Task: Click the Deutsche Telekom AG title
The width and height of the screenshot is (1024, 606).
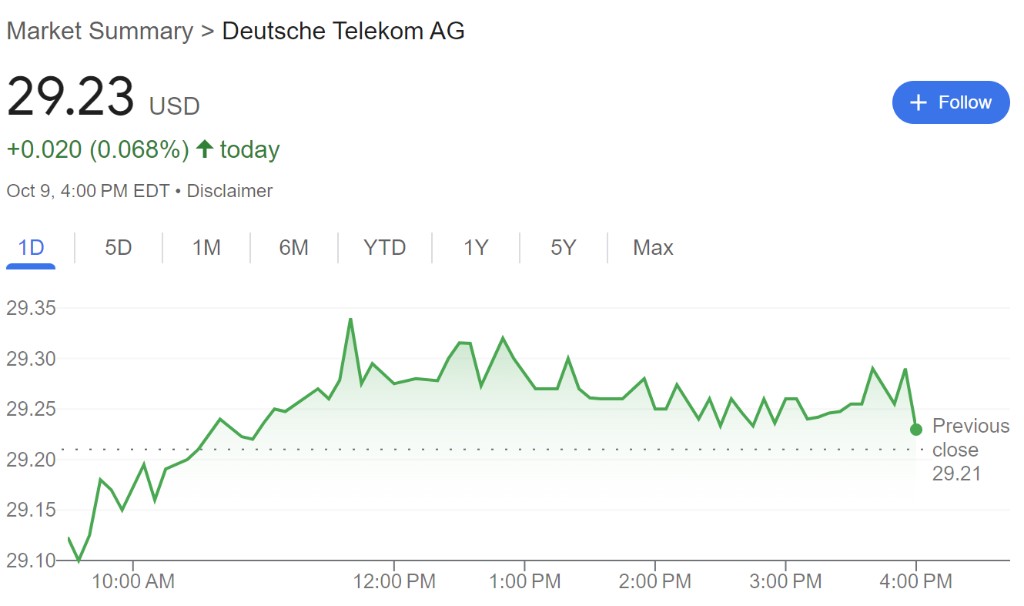Action: (343, 31)
